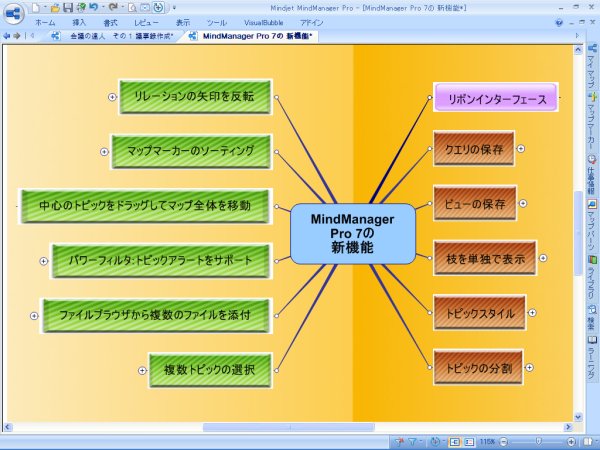Click the New document icon
The height and width of the screenshot is (450, 600).
tap(36, 7)
